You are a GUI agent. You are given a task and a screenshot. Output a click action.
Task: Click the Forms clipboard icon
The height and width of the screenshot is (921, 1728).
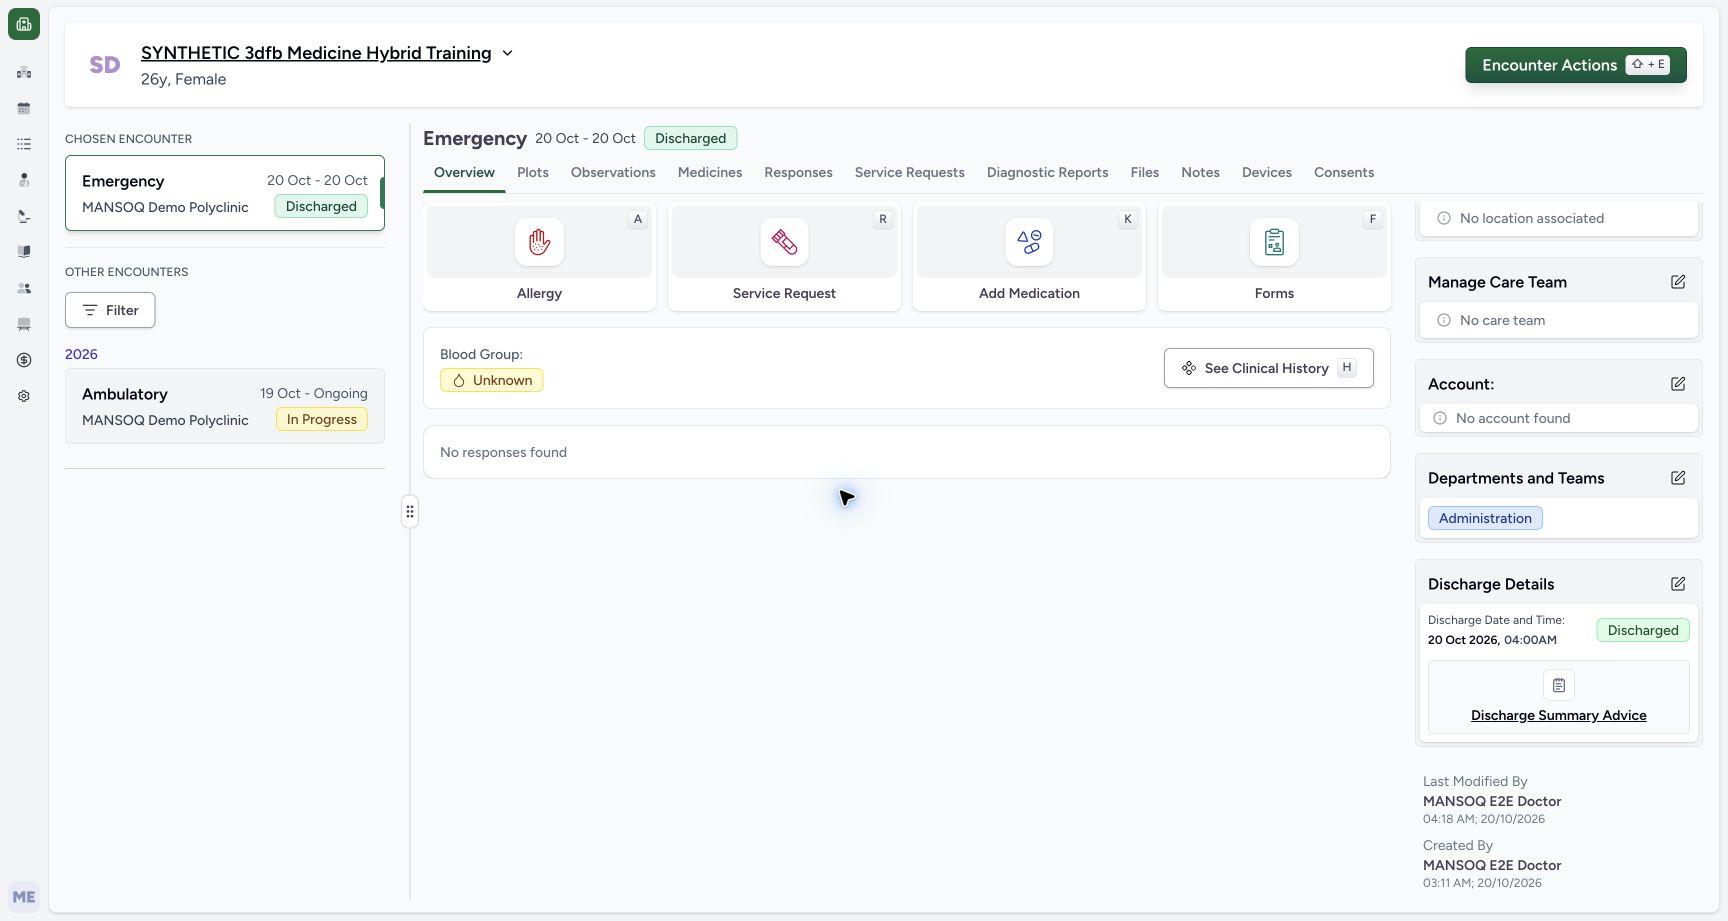point(1274,242)
